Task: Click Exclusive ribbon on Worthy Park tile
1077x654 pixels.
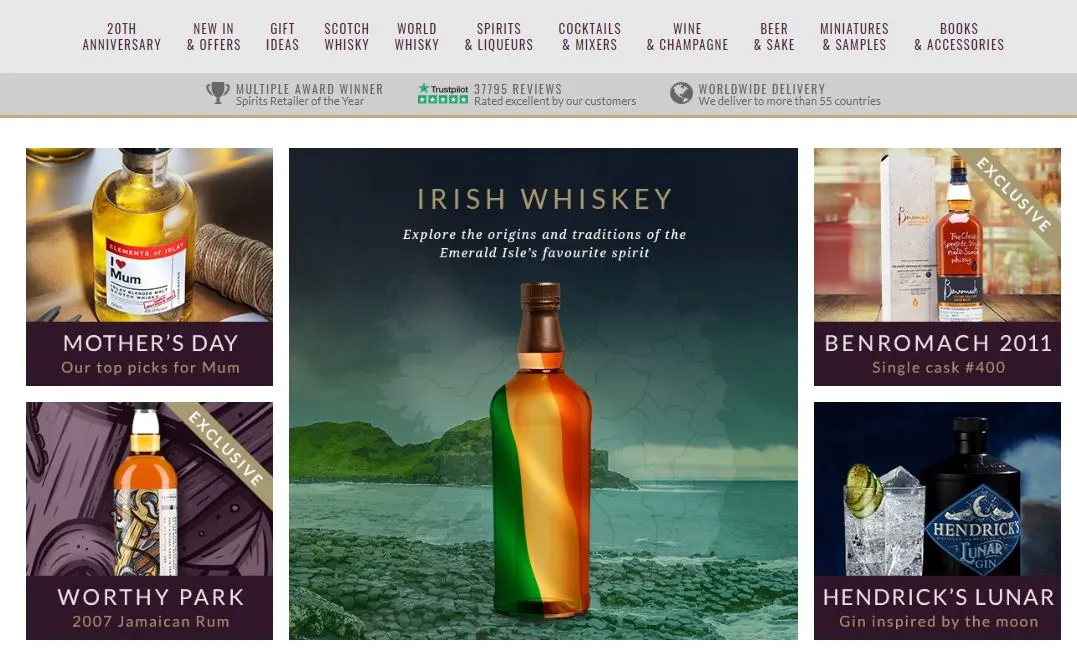Action: (x=227, y=448)
